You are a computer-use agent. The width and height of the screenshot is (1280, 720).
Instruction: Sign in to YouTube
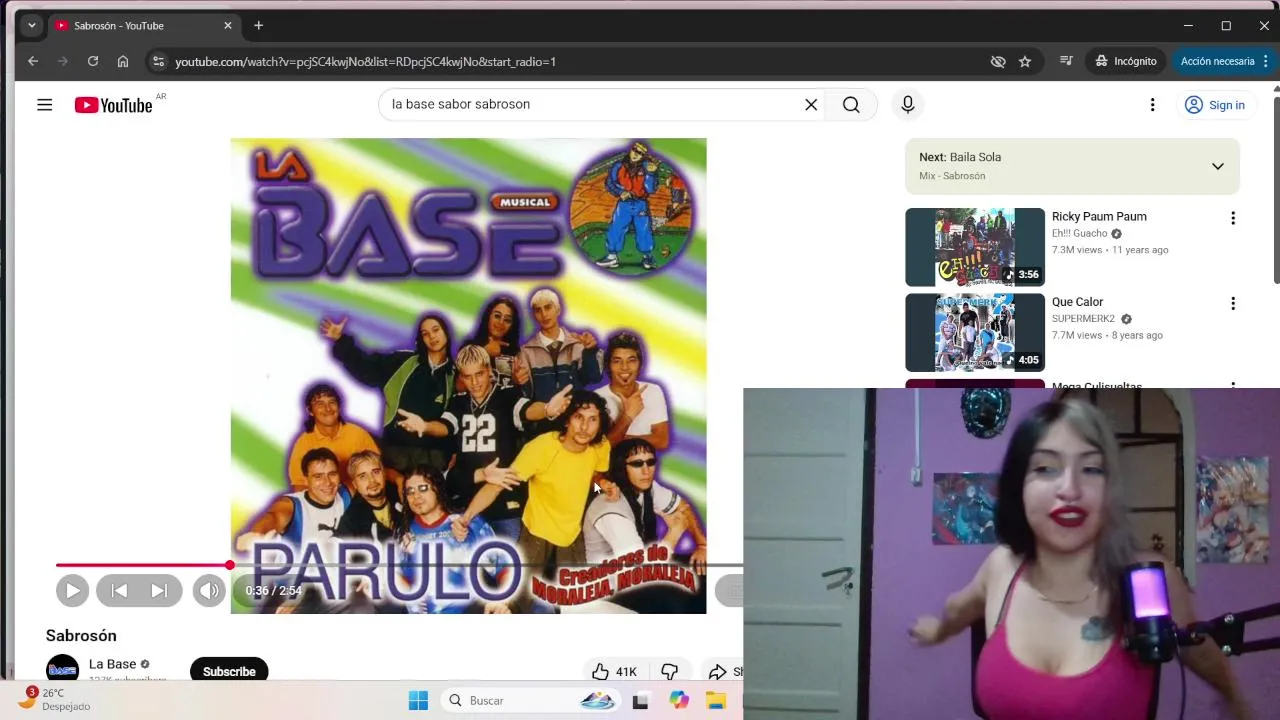point(1214,105)
